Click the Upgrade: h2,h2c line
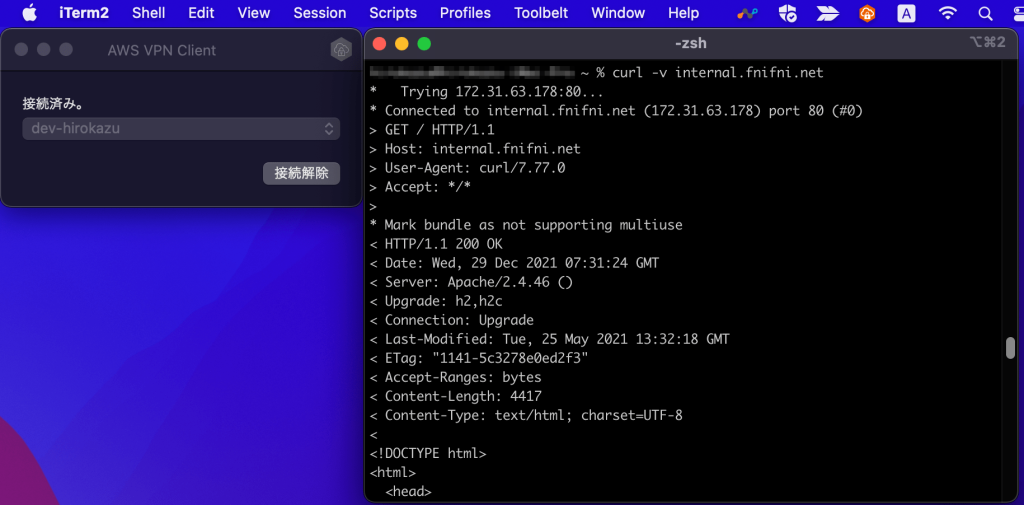This screenshot has width=1024, height=505. click(436, 301)
